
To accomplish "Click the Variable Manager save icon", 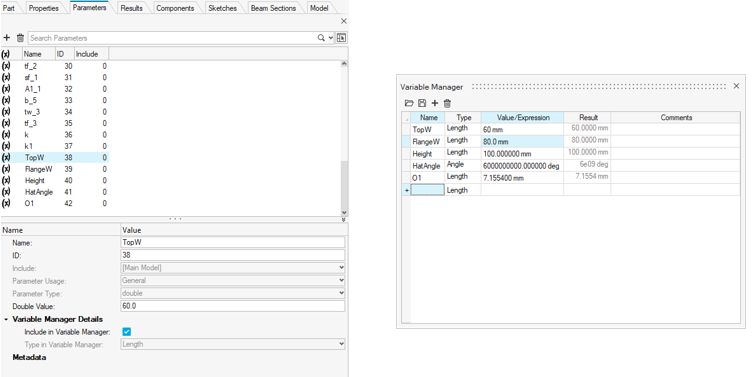I will click(x=422, y=103).
